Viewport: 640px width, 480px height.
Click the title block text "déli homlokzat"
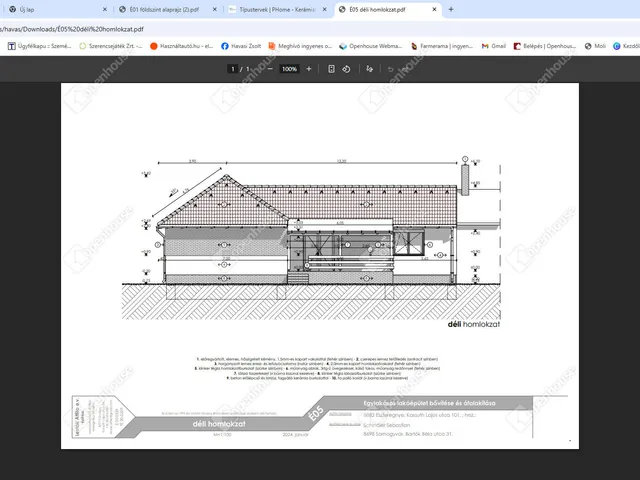click(x=219, y=424)
